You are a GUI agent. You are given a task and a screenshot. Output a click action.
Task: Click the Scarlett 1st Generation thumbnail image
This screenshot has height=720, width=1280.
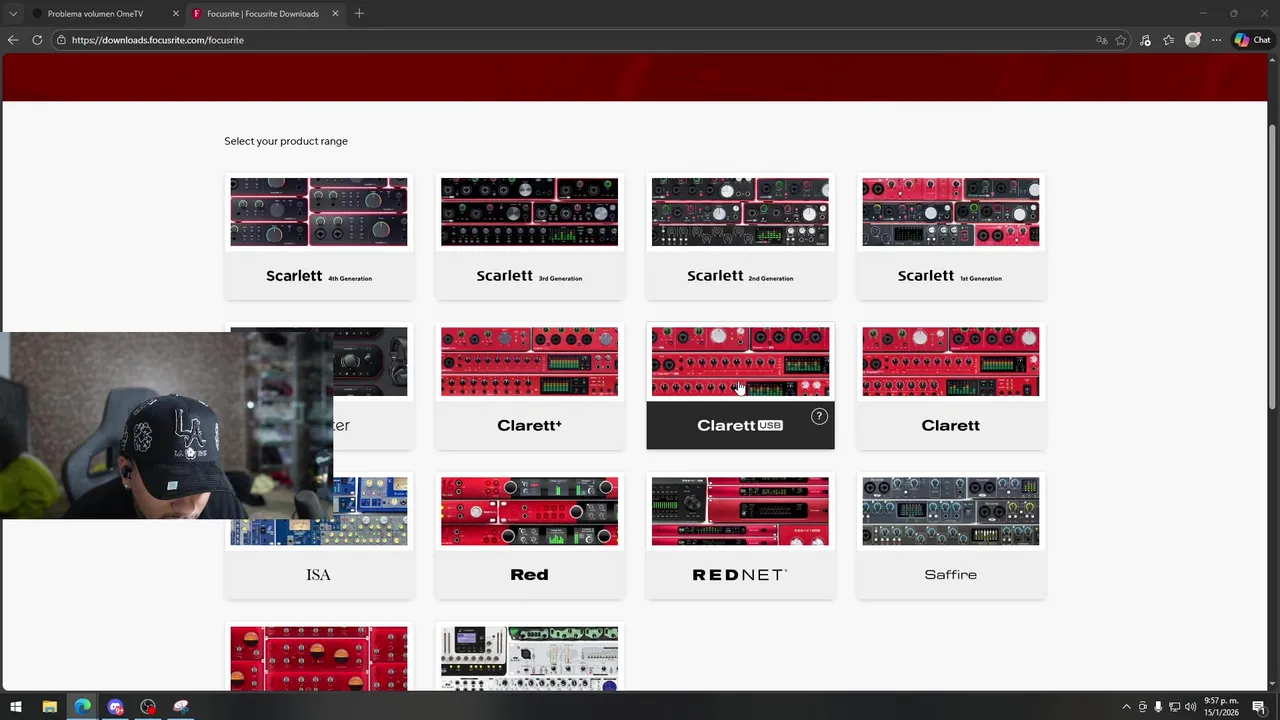point(950,212)
